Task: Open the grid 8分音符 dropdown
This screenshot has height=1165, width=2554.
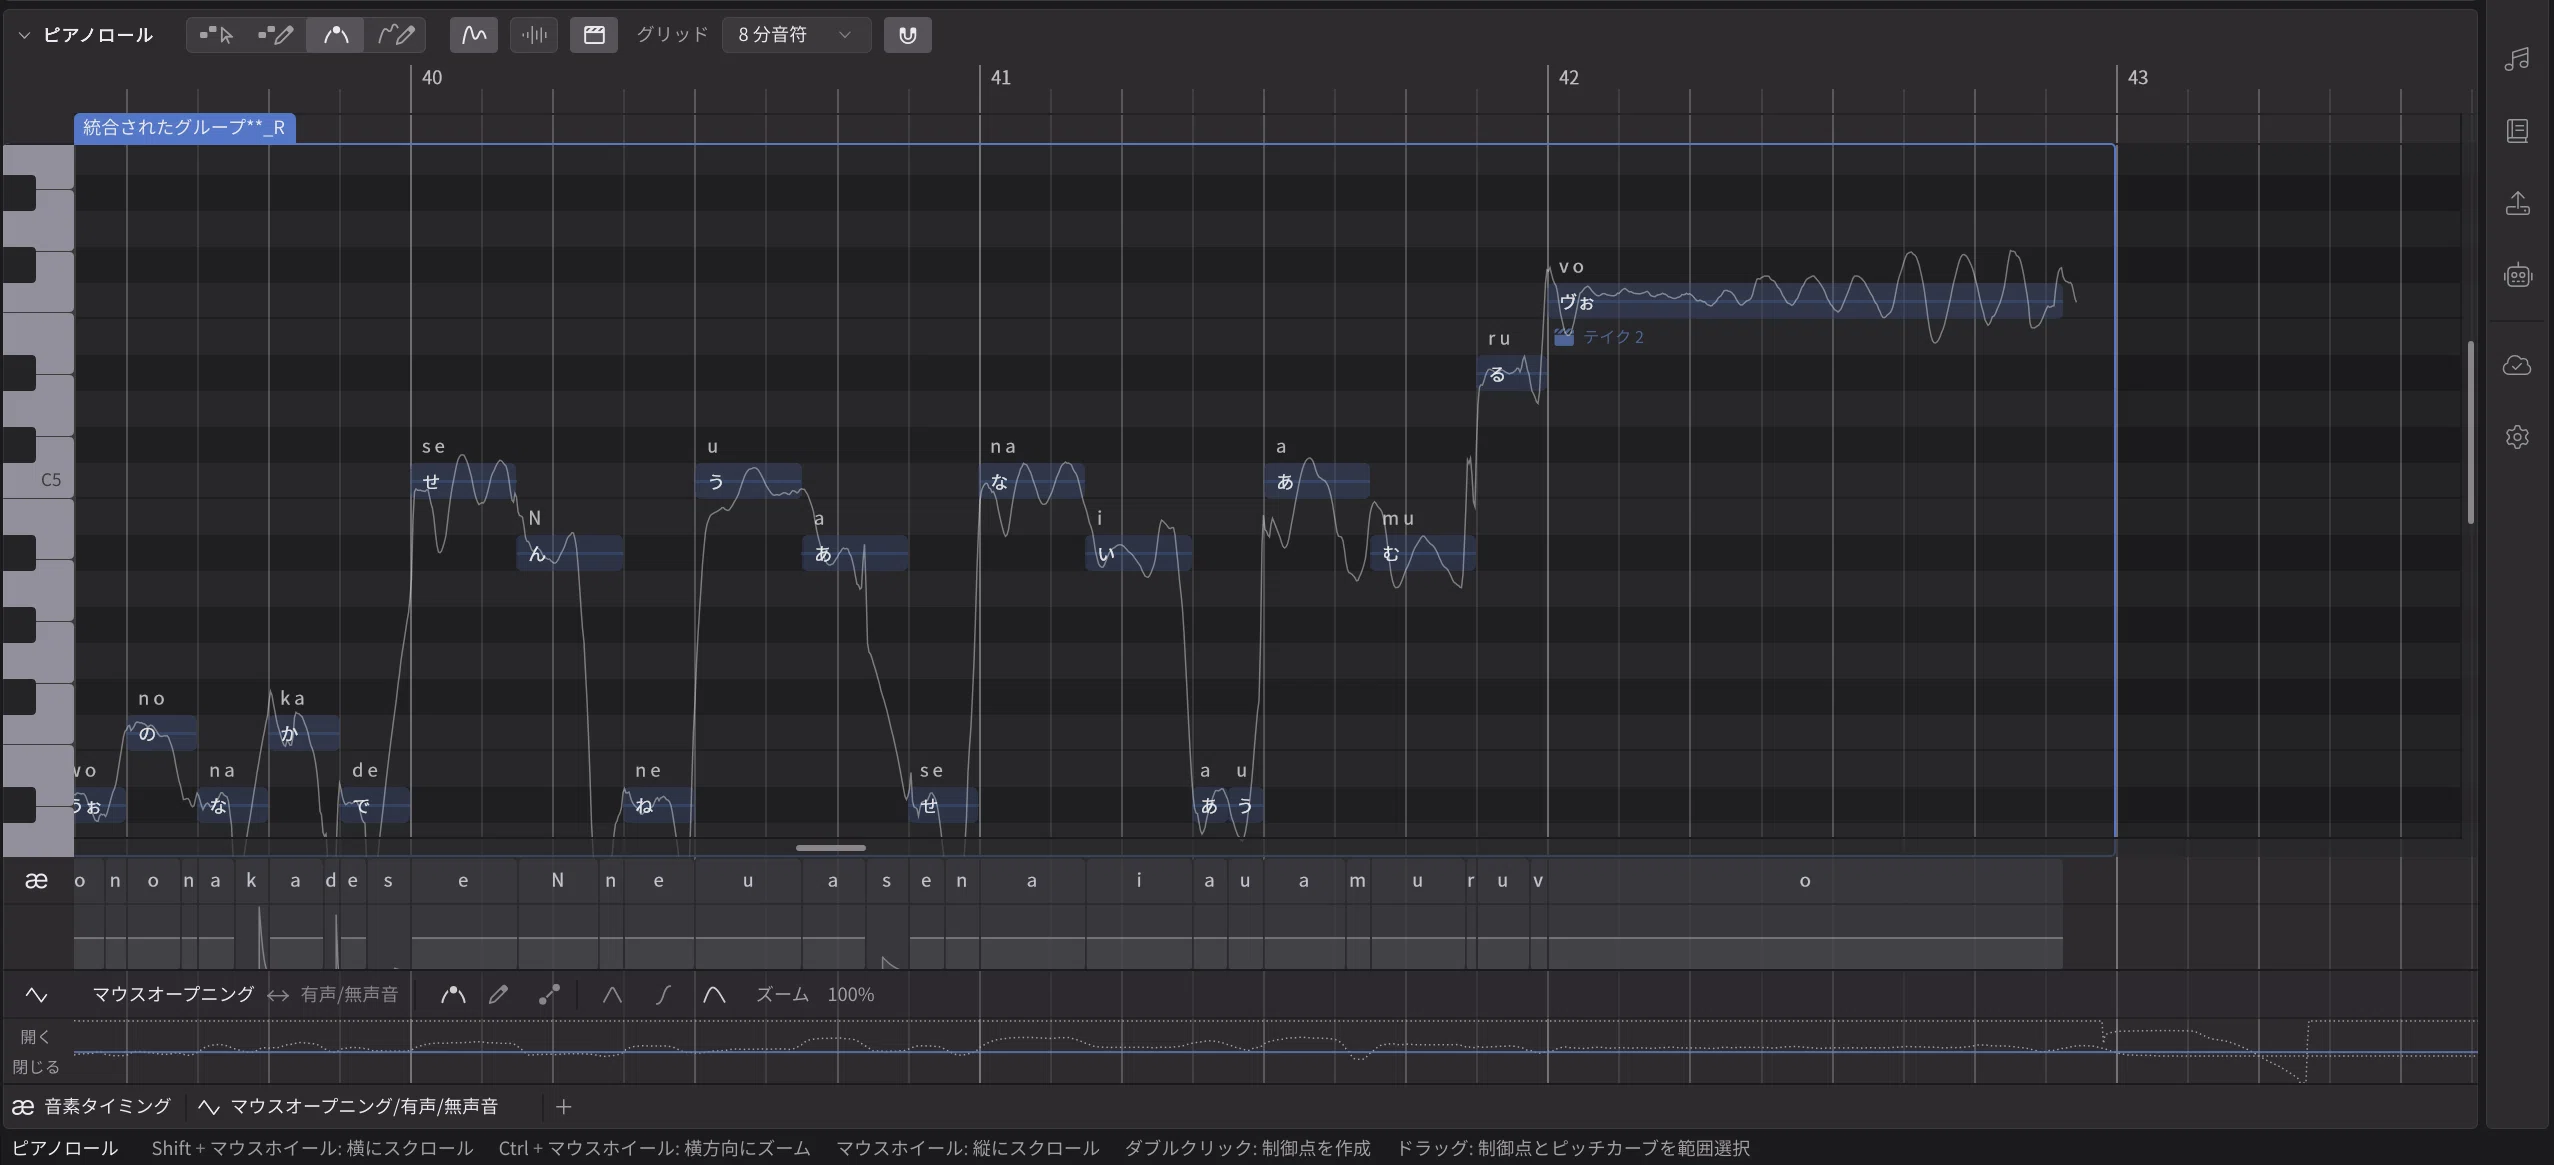Action: (x=796, y=35)
